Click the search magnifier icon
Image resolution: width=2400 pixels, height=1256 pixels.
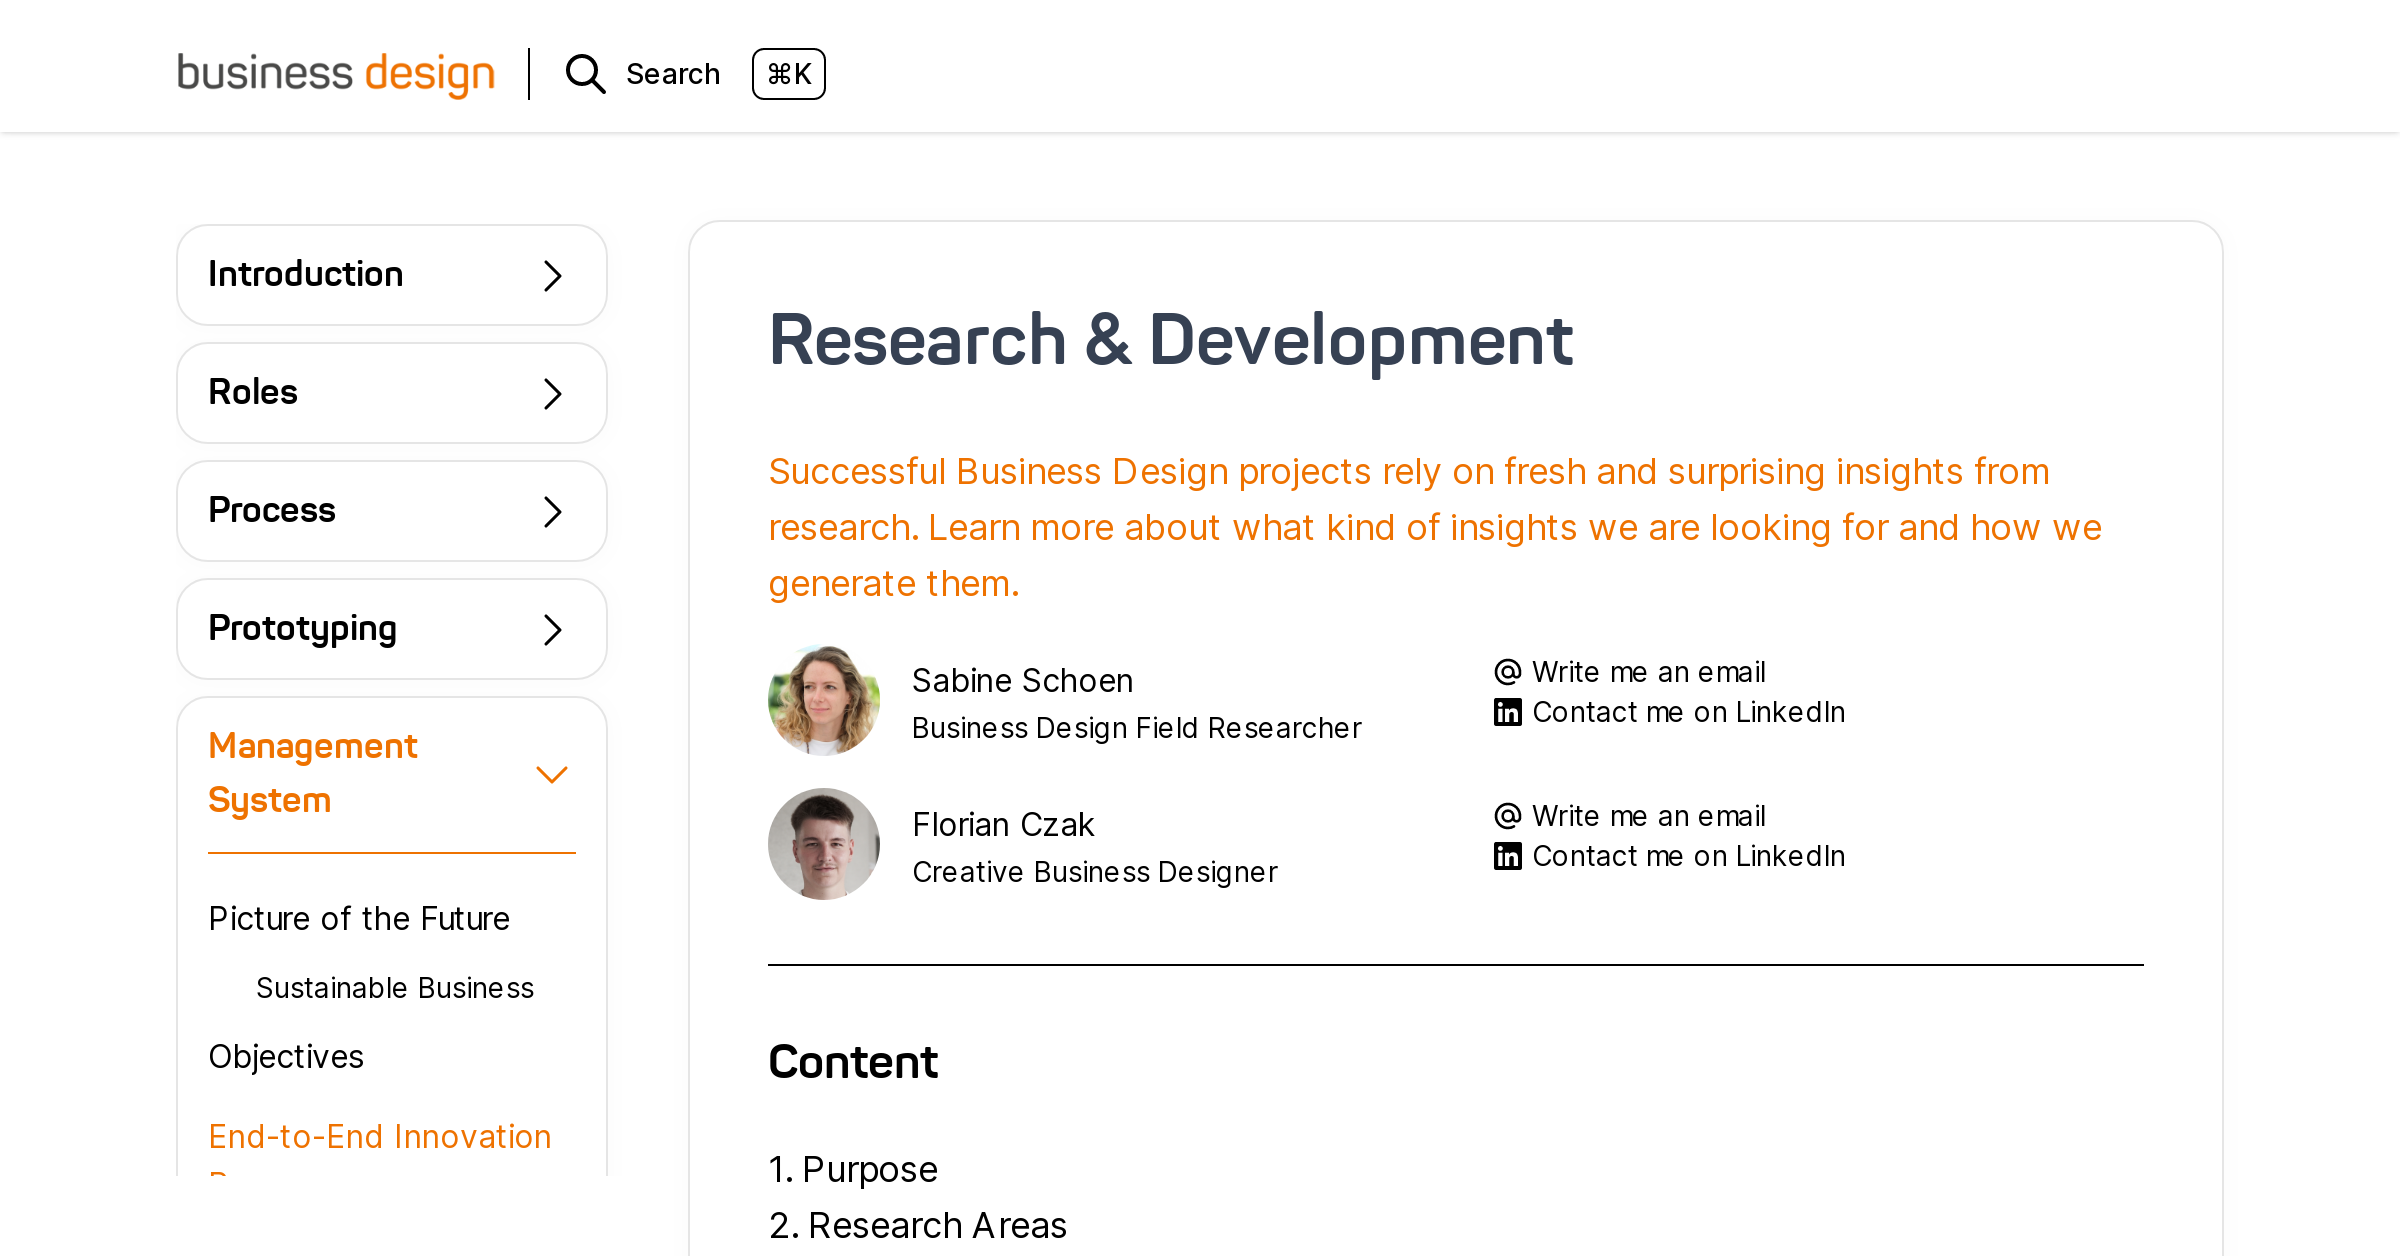pos(585,74)
